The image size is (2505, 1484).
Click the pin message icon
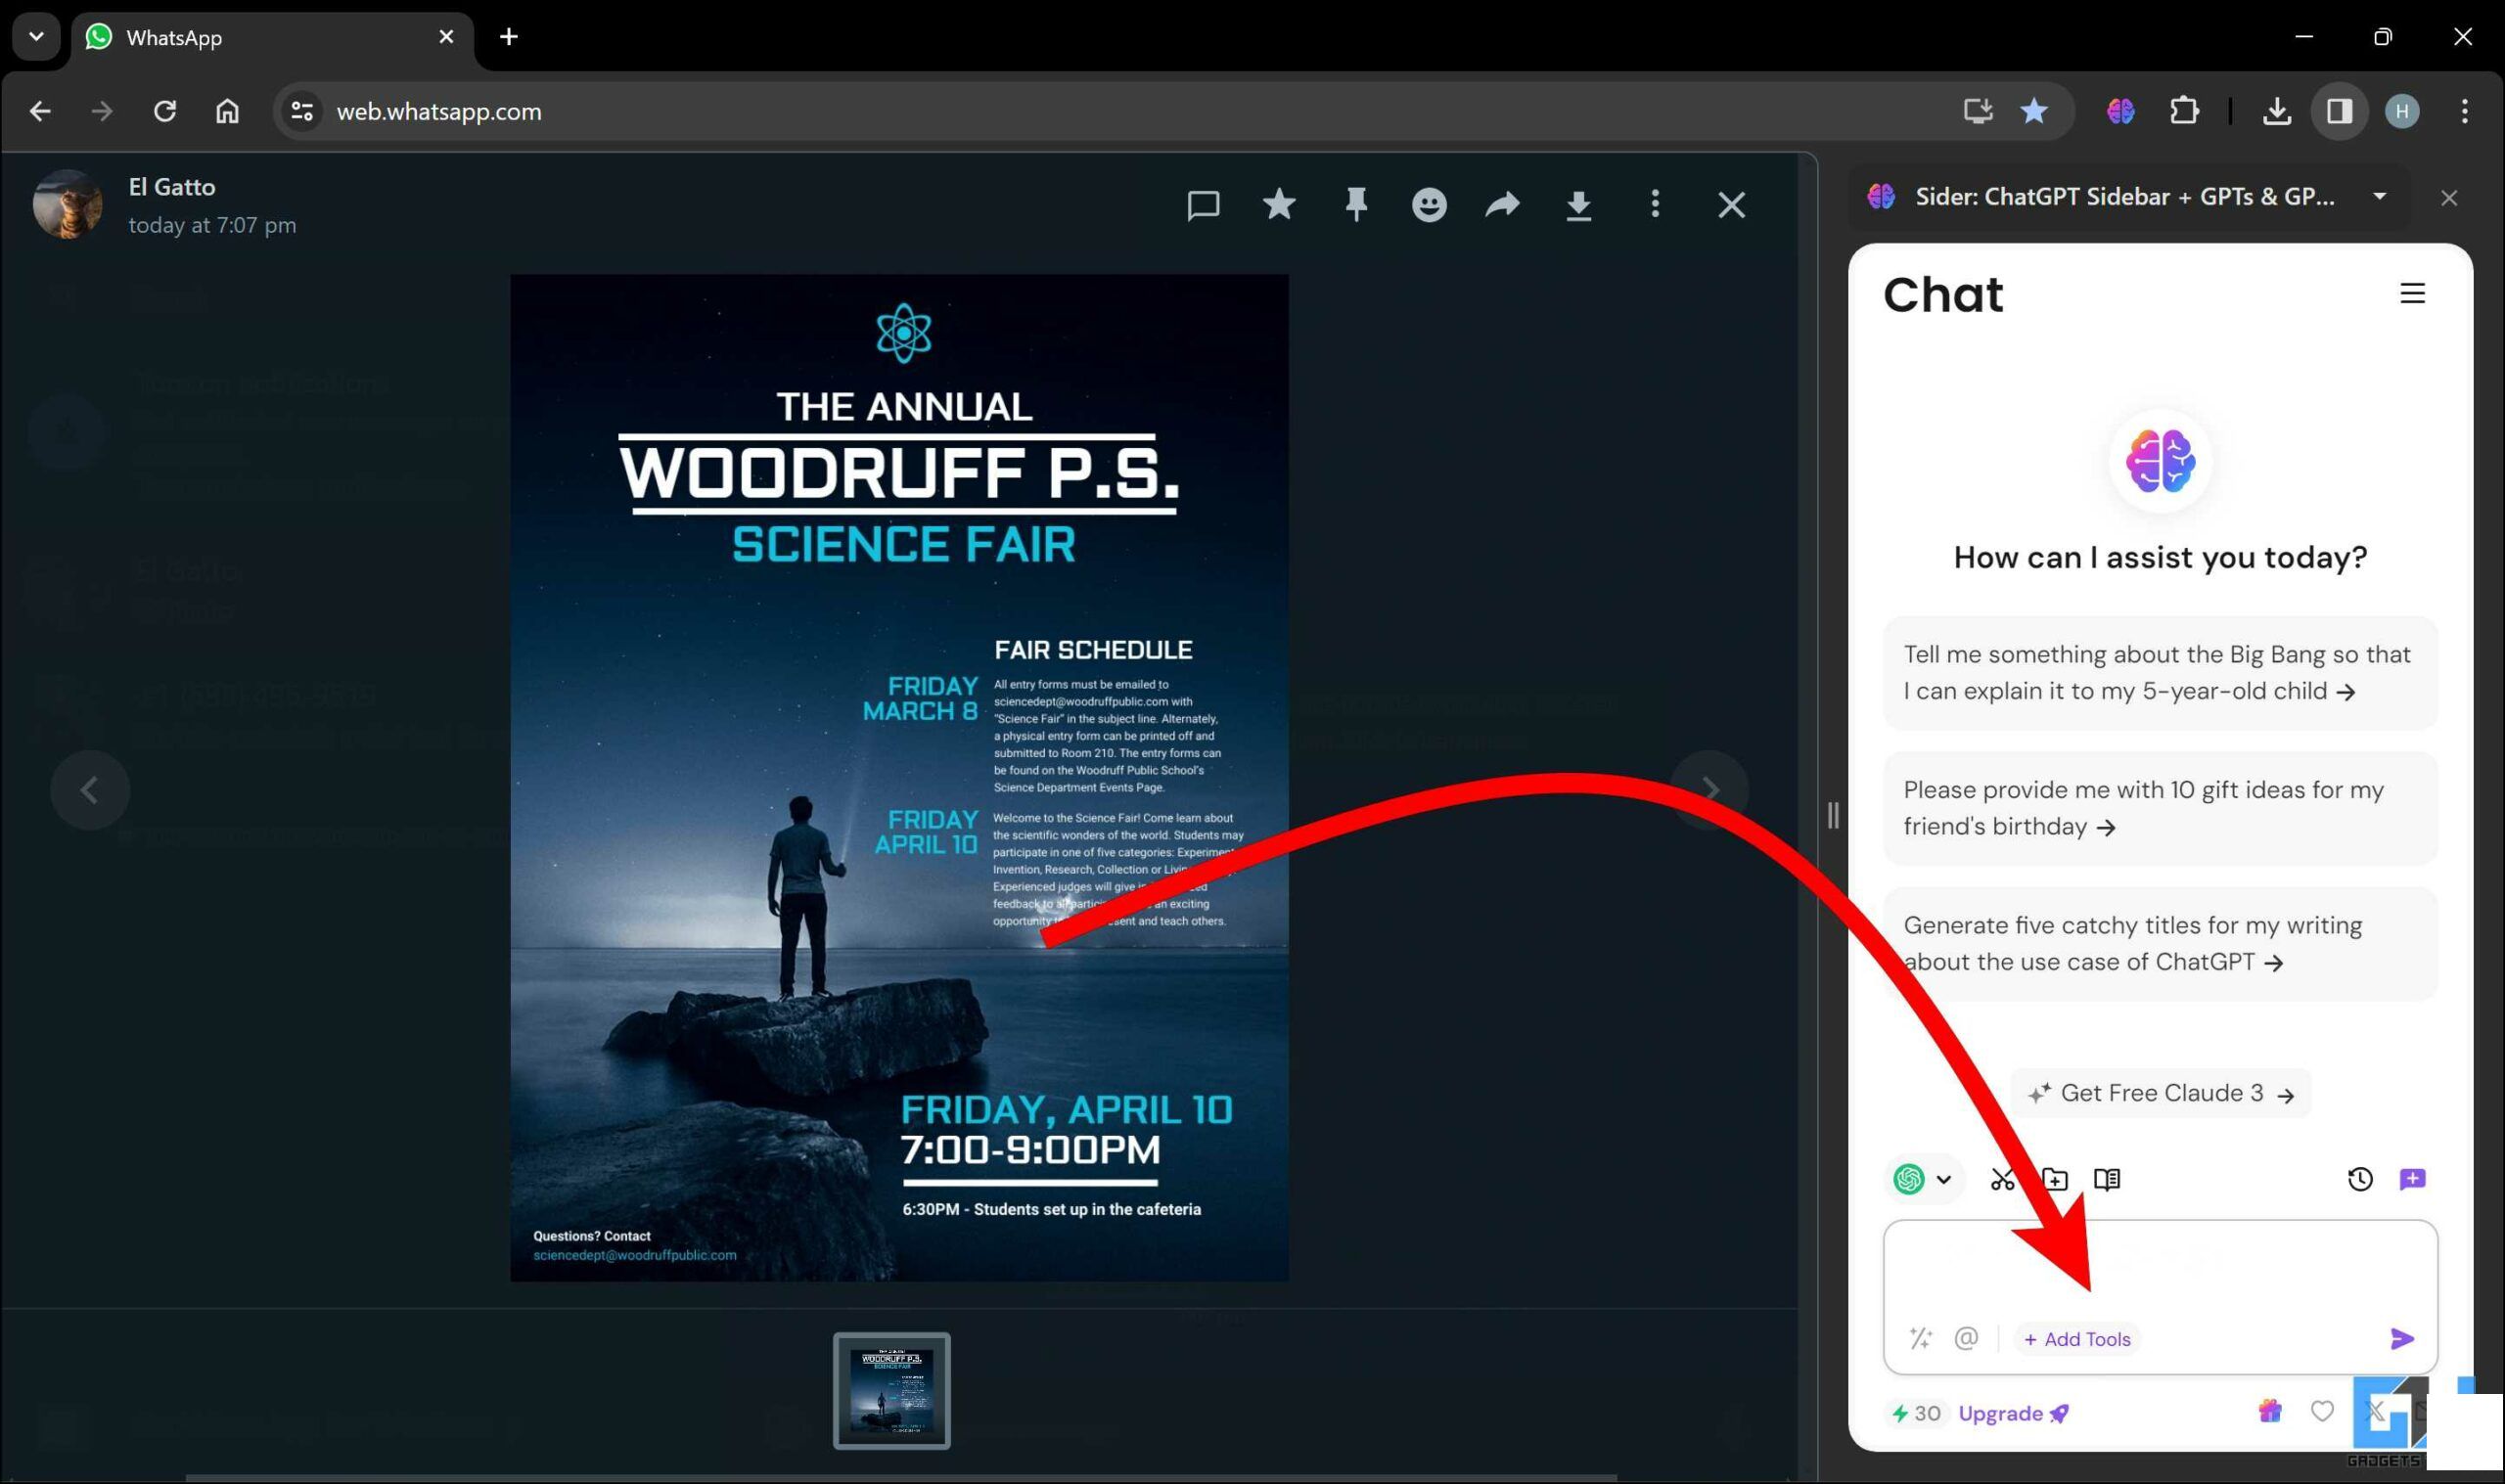(x=1357, y=204)
